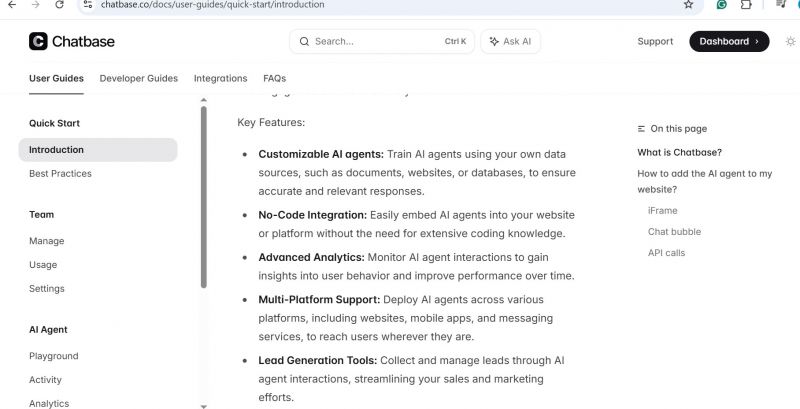Focus the Search docs field

click(x=382, y=41)
